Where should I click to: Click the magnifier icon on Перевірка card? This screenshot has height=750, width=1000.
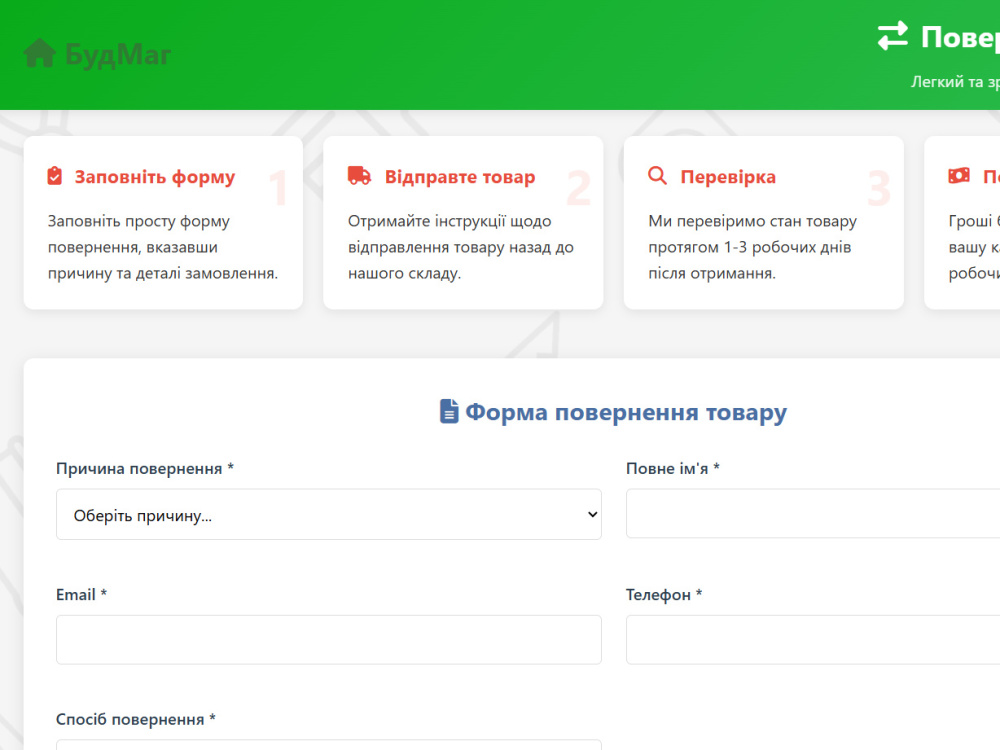point(658,175)
